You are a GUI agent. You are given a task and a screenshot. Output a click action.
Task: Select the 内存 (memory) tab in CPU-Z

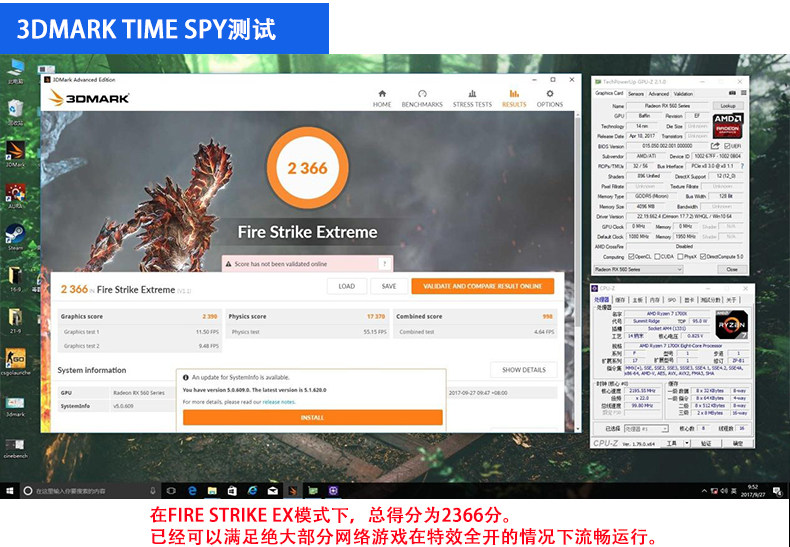point(654,300)
